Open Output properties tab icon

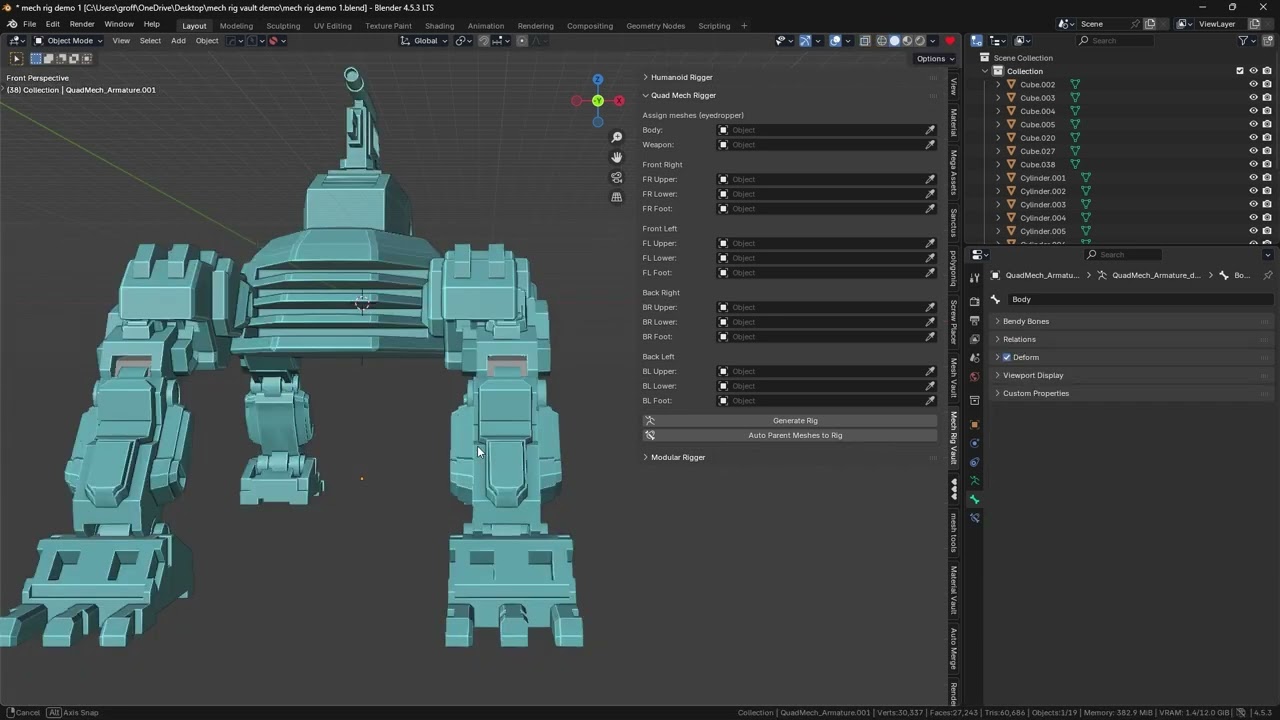[x=975, y=320]
